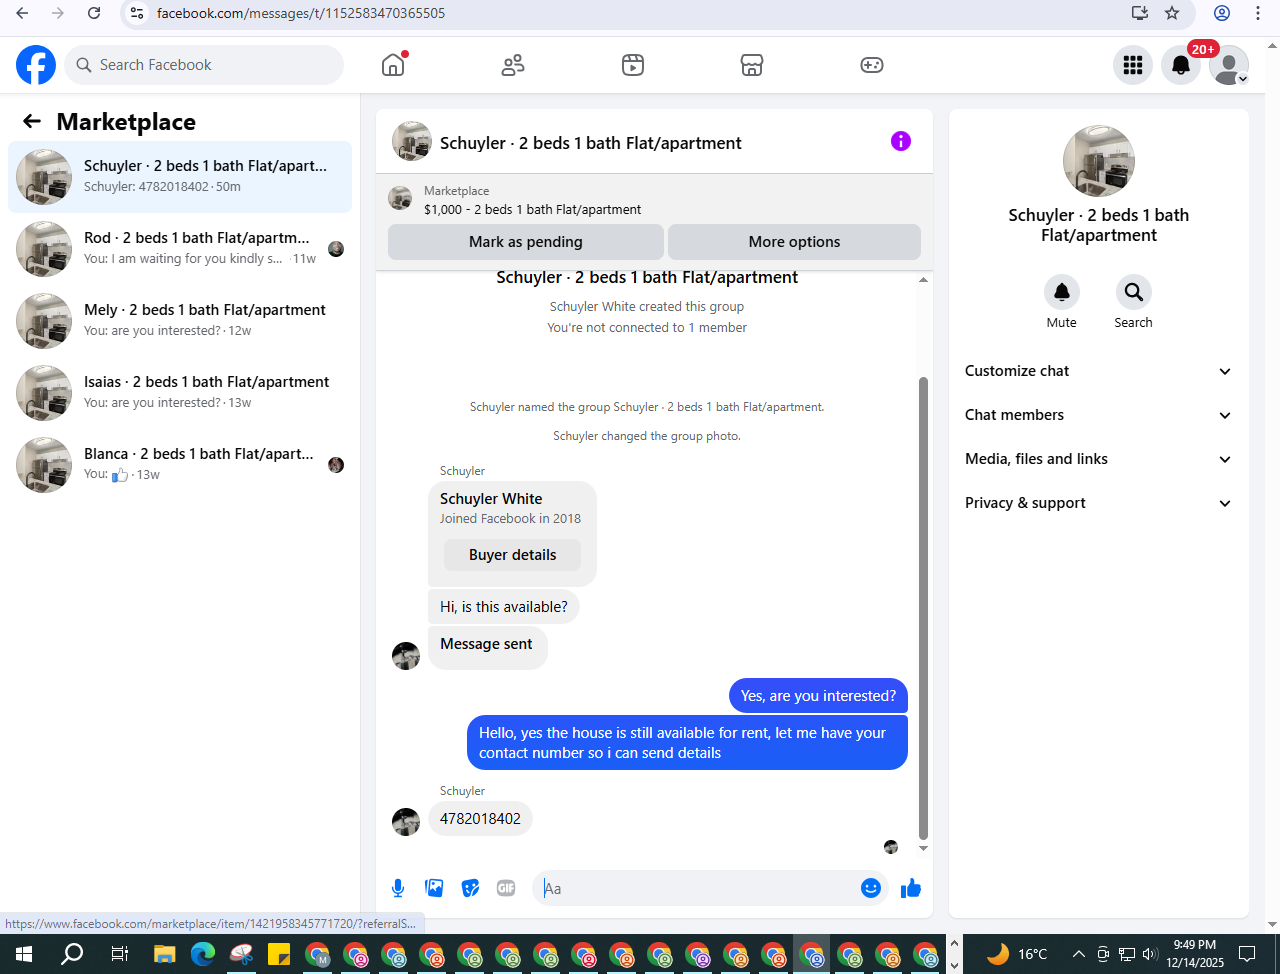Bookmark this page with the star icon

(1172, 13)
